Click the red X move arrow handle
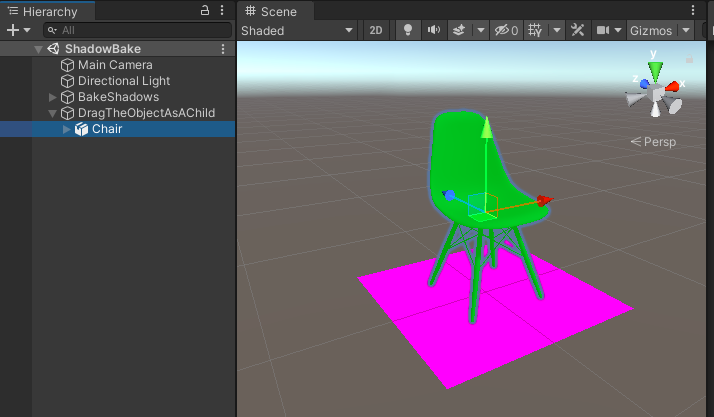714x417 pixels. coord(544,200)
